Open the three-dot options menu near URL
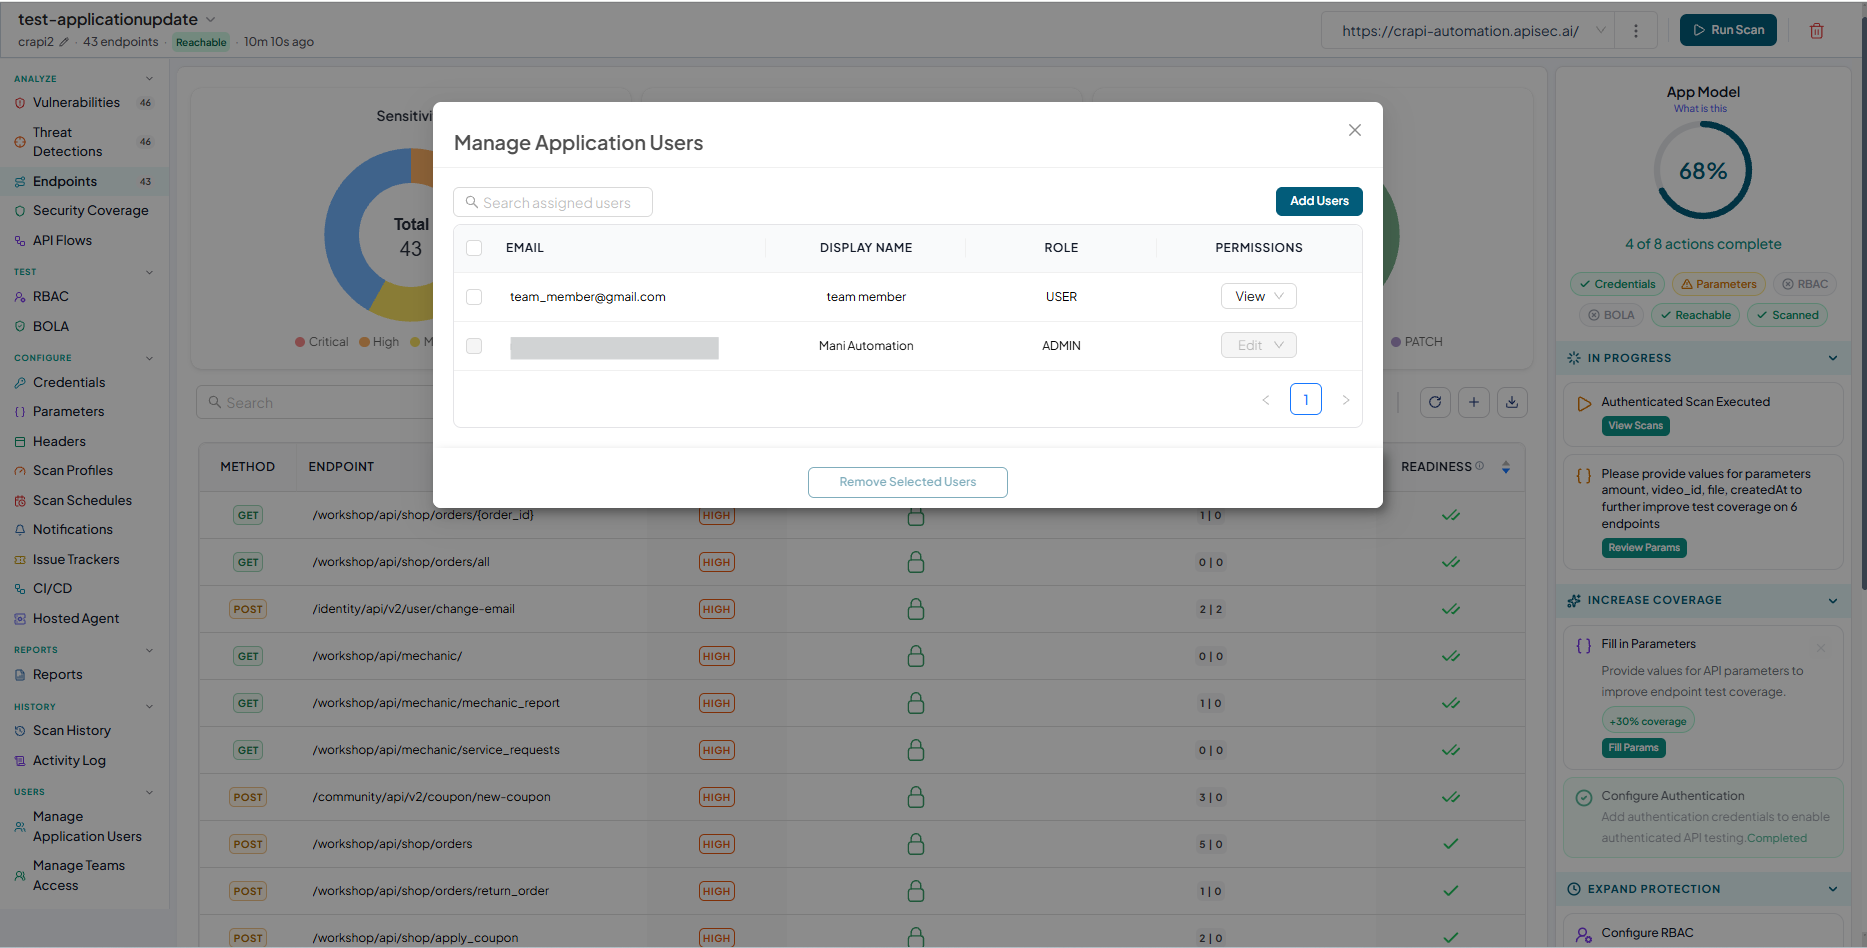 1636,31
